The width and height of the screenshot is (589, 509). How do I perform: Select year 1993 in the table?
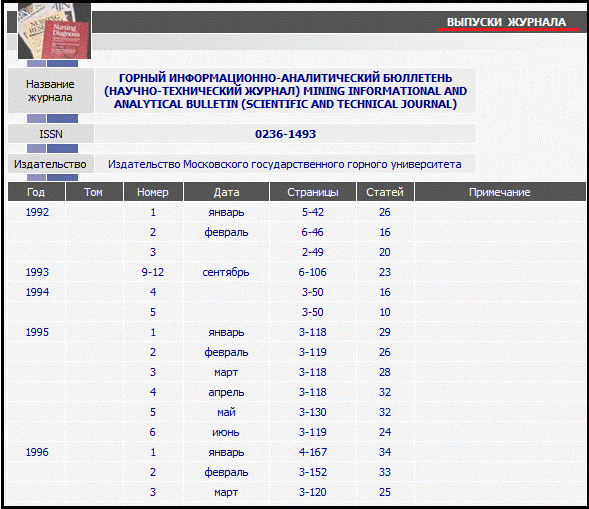click(37, 272)
